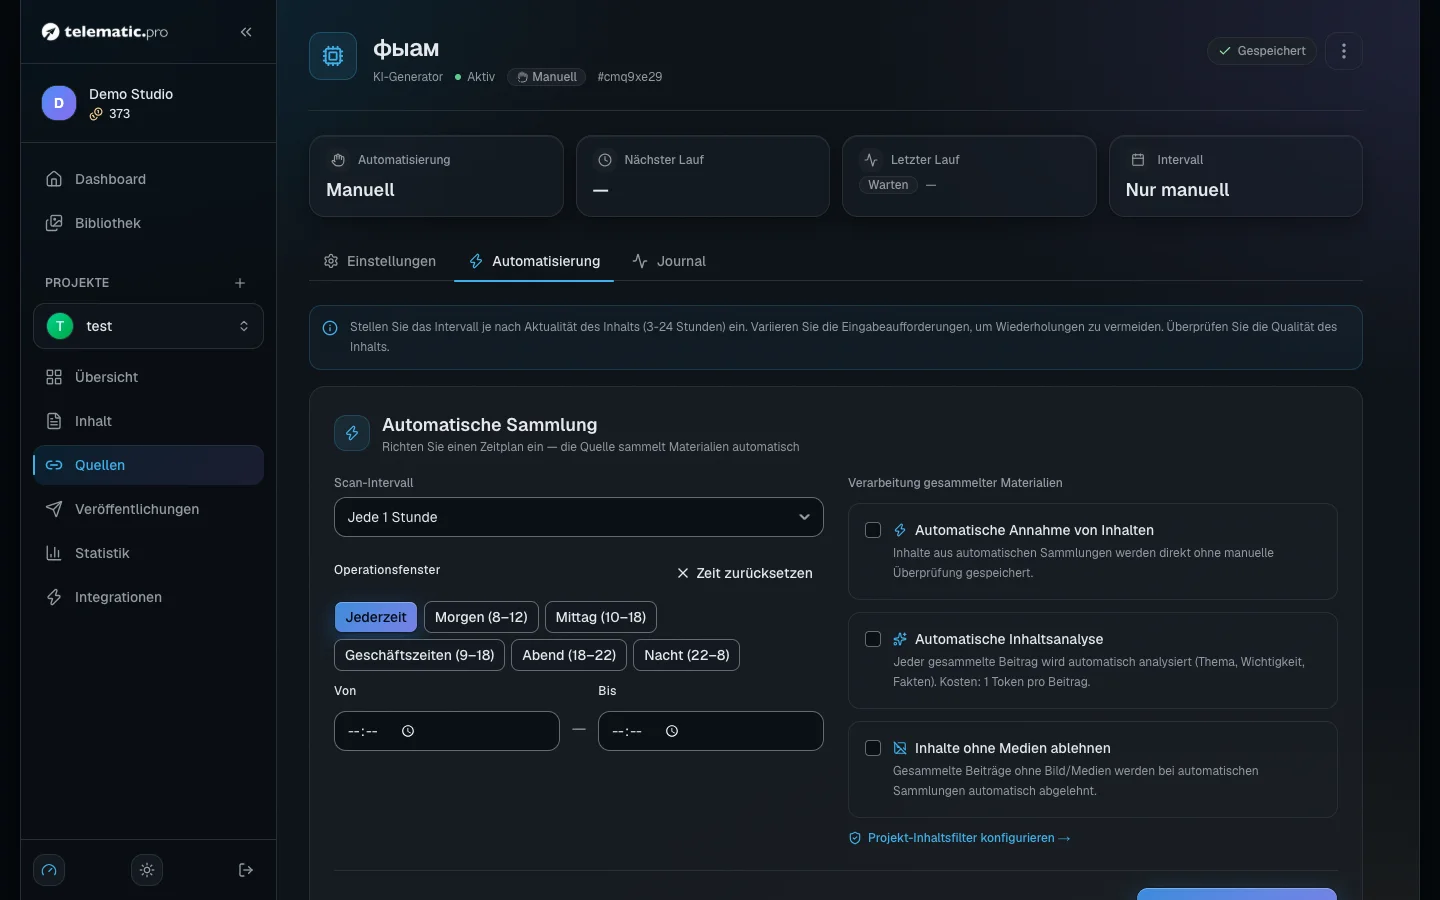Go to Veröffentlichungen in the sidebar
This screenshot has width=1440, height=900.
148,509
